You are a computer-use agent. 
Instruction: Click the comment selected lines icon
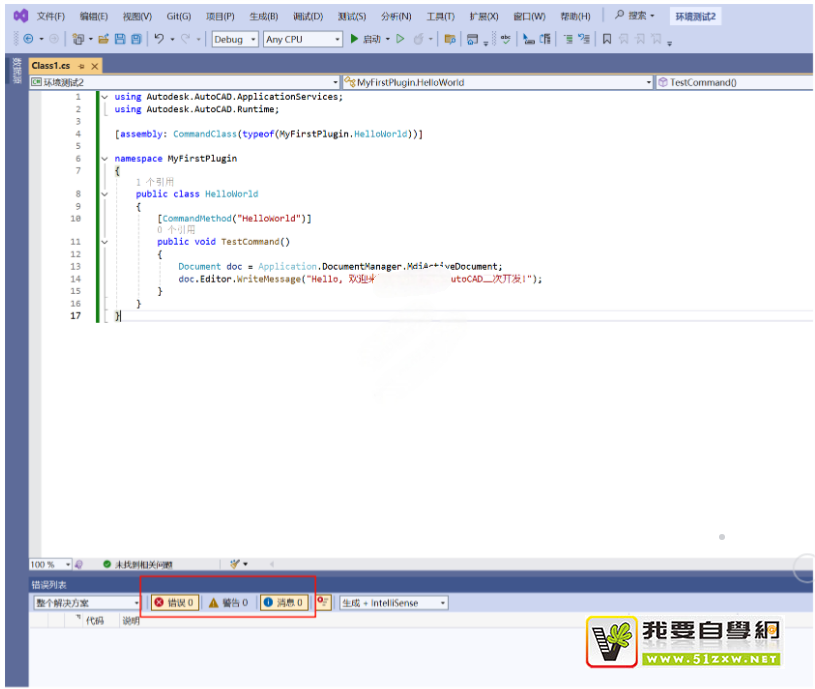coord(567,39)
